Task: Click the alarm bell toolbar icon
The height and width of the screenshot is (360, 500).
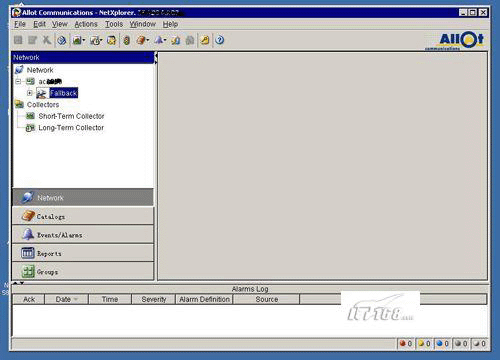Action: click(159, 40)
